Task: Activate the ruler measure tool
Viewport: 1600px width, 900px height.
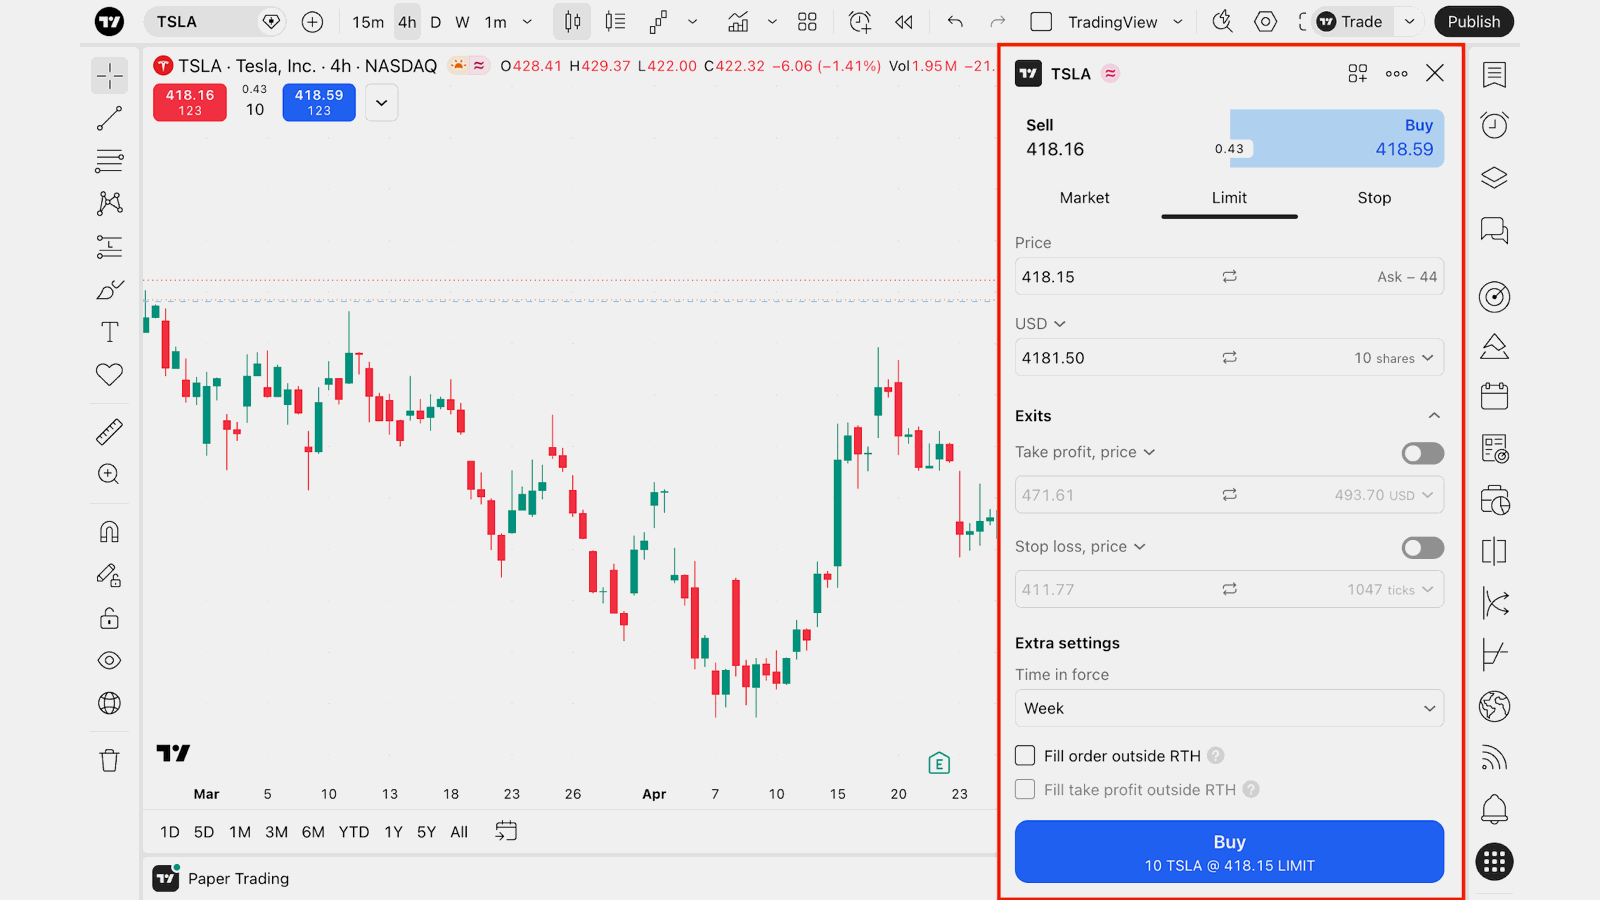Action: 110,432
